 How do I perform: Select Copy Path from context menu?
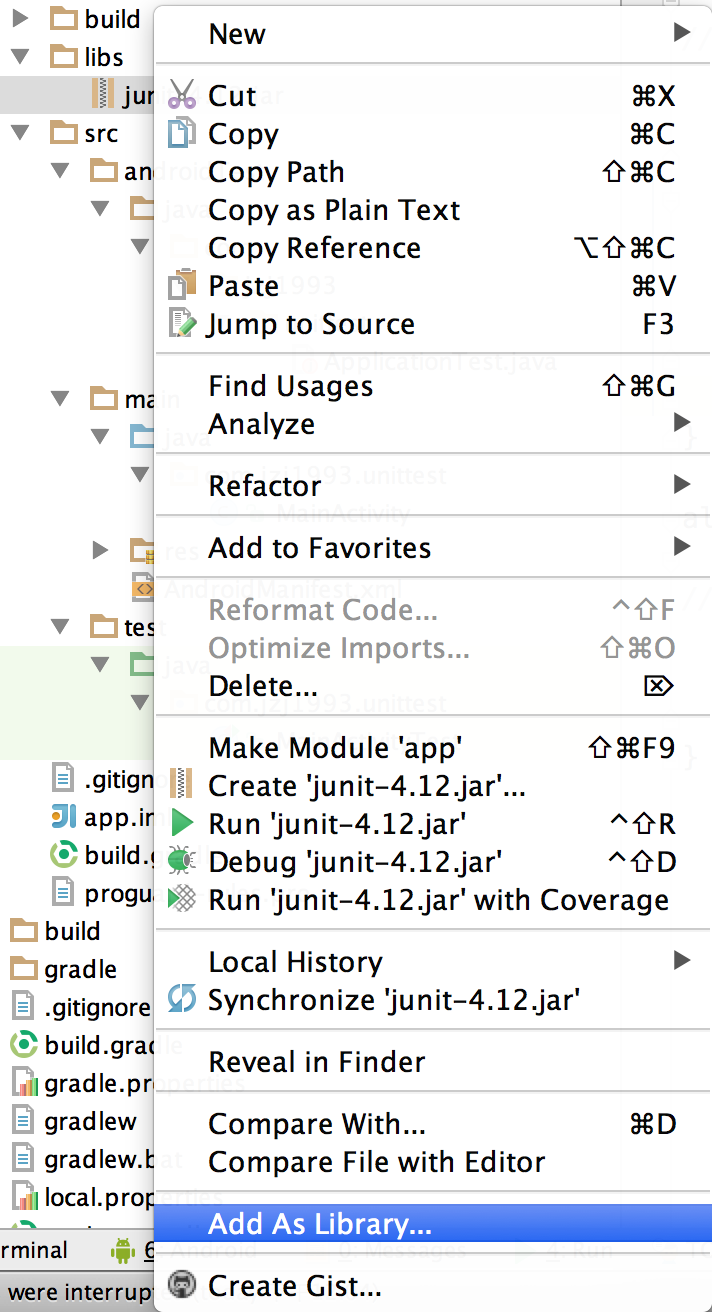[276, 171]
